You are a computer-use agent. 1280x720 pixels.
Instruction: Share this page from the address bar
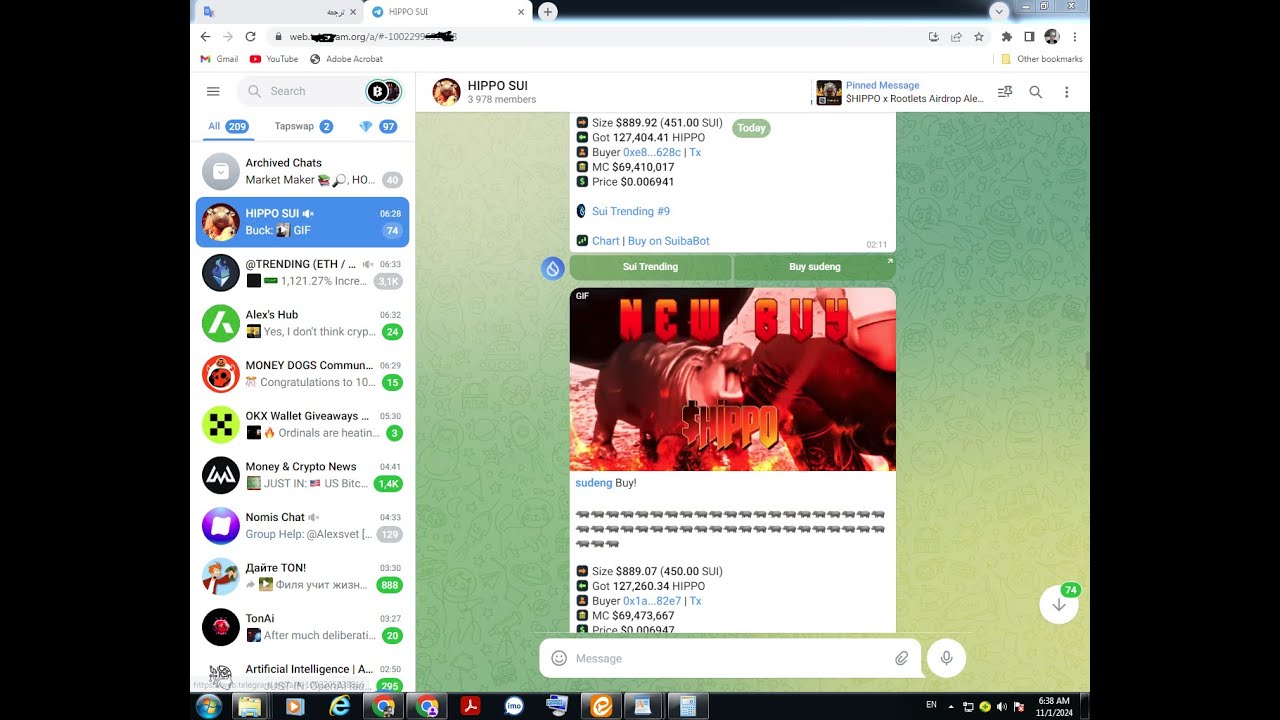click(x=956, y=37)
